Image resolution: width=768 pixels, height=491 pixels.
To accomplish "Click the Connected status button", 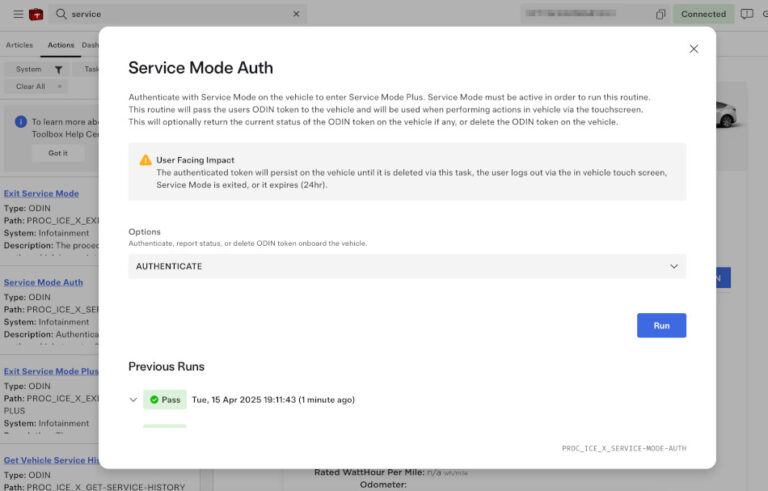I will tap(703, 14).
